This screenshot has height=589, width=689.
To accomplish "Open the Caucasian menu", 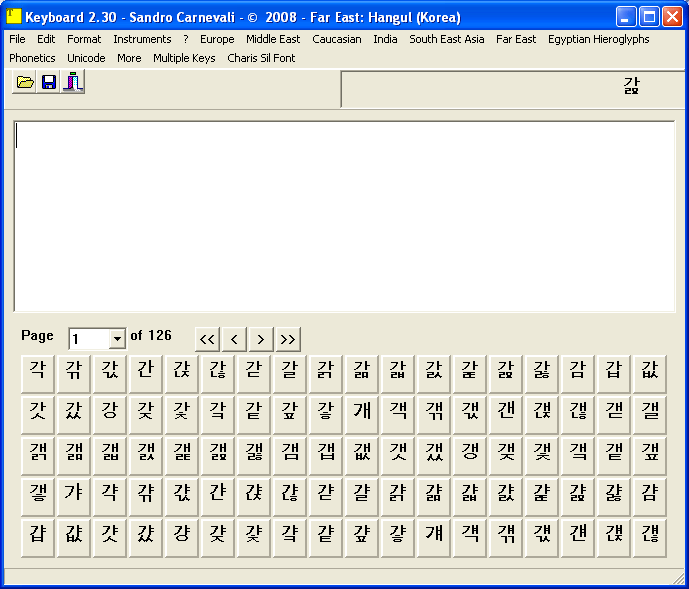I will 337,39.
